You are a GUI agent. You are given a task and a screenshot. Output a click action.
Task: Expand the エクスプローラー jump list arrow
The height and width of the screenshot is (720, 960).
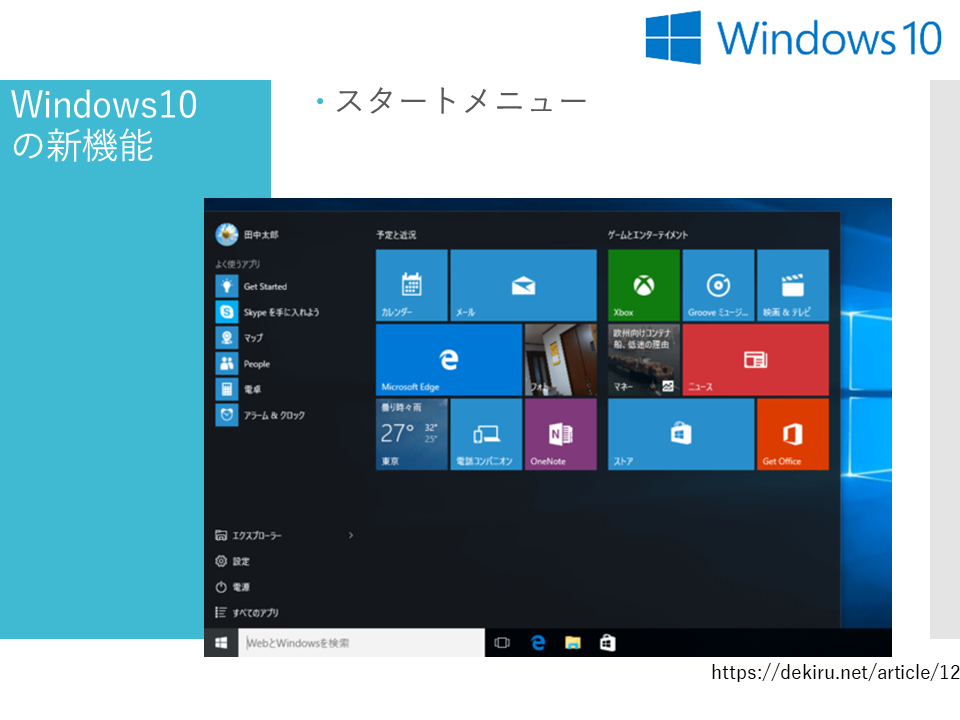(x=351, y=535)
